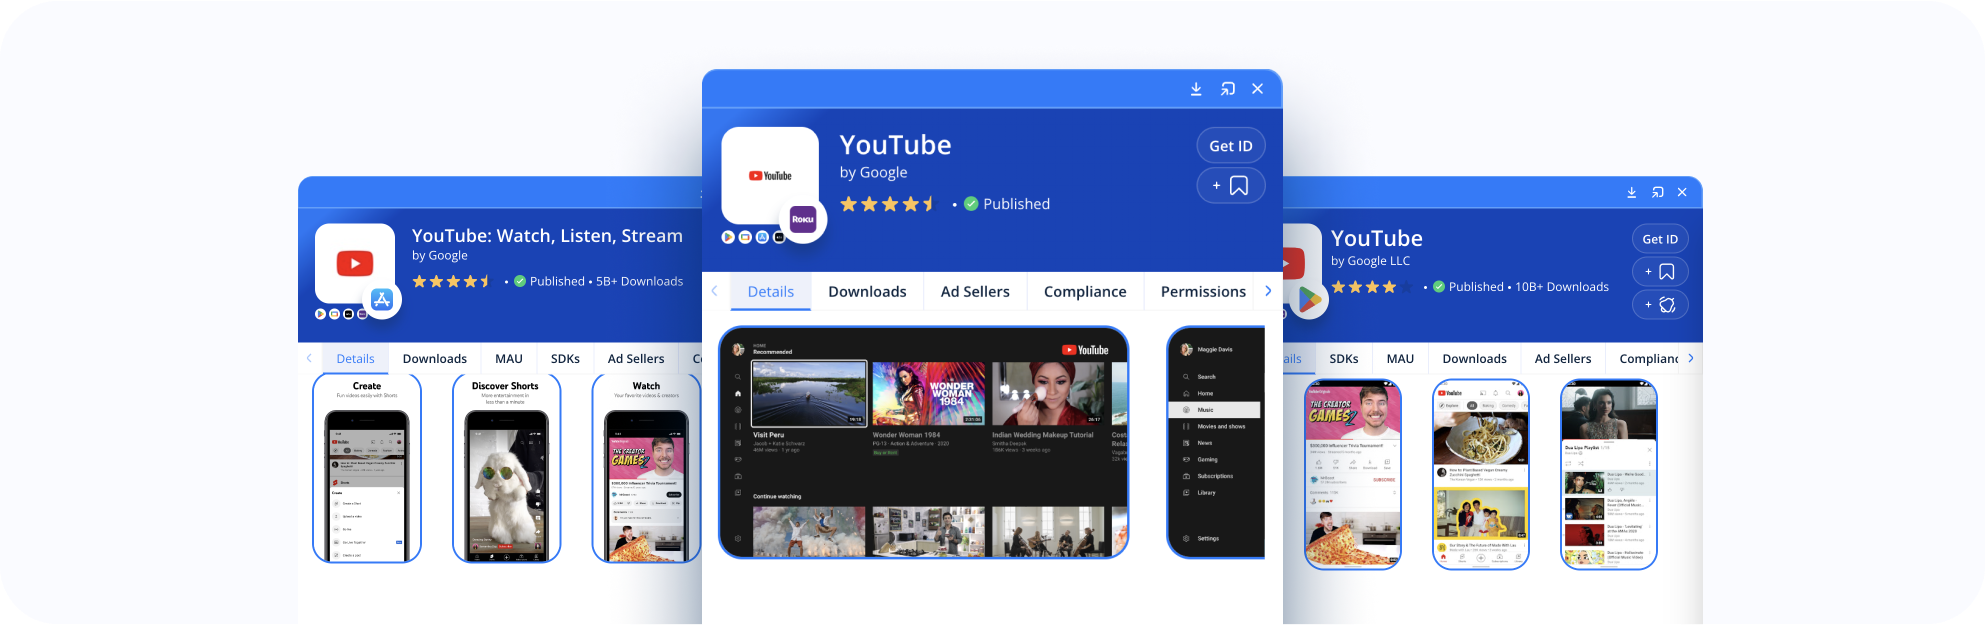Open Ad Sellers tab in center window
Image resolution: width=1985 pixels, height=625 pixels.
[x=975, y=292]
